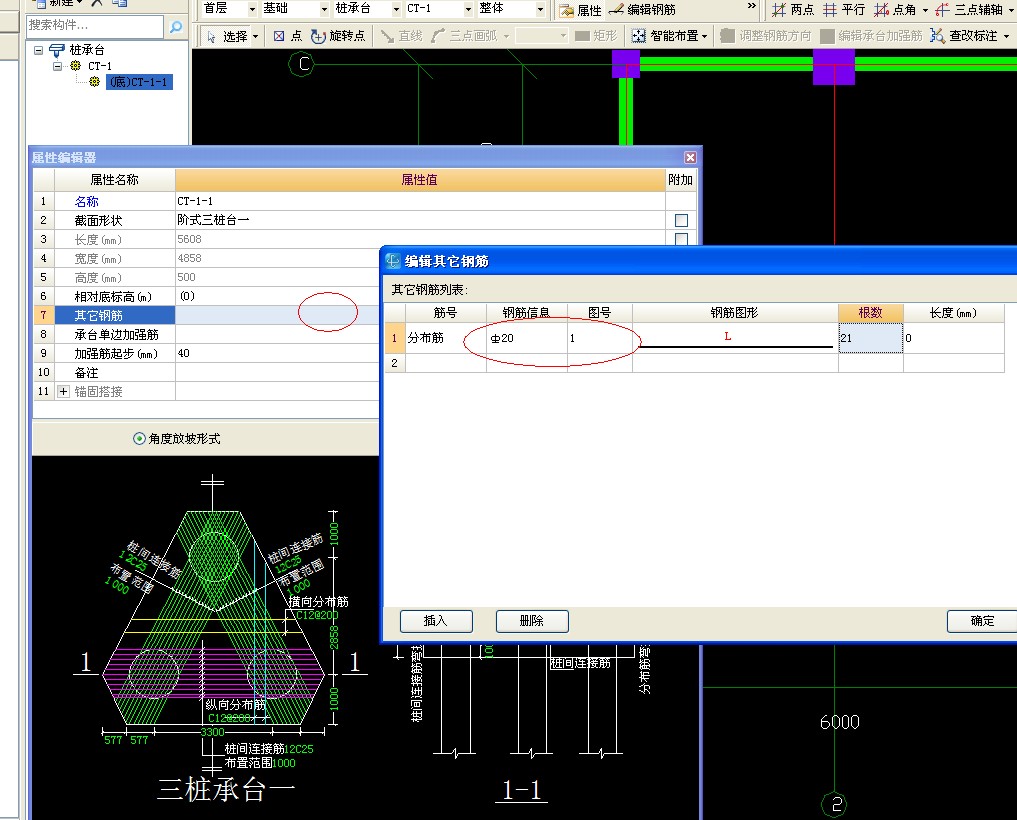The height and width of the screenshot is (820, 1017).
Task: Collapse the 桩承台 tree node
Action: click(39, 50)
